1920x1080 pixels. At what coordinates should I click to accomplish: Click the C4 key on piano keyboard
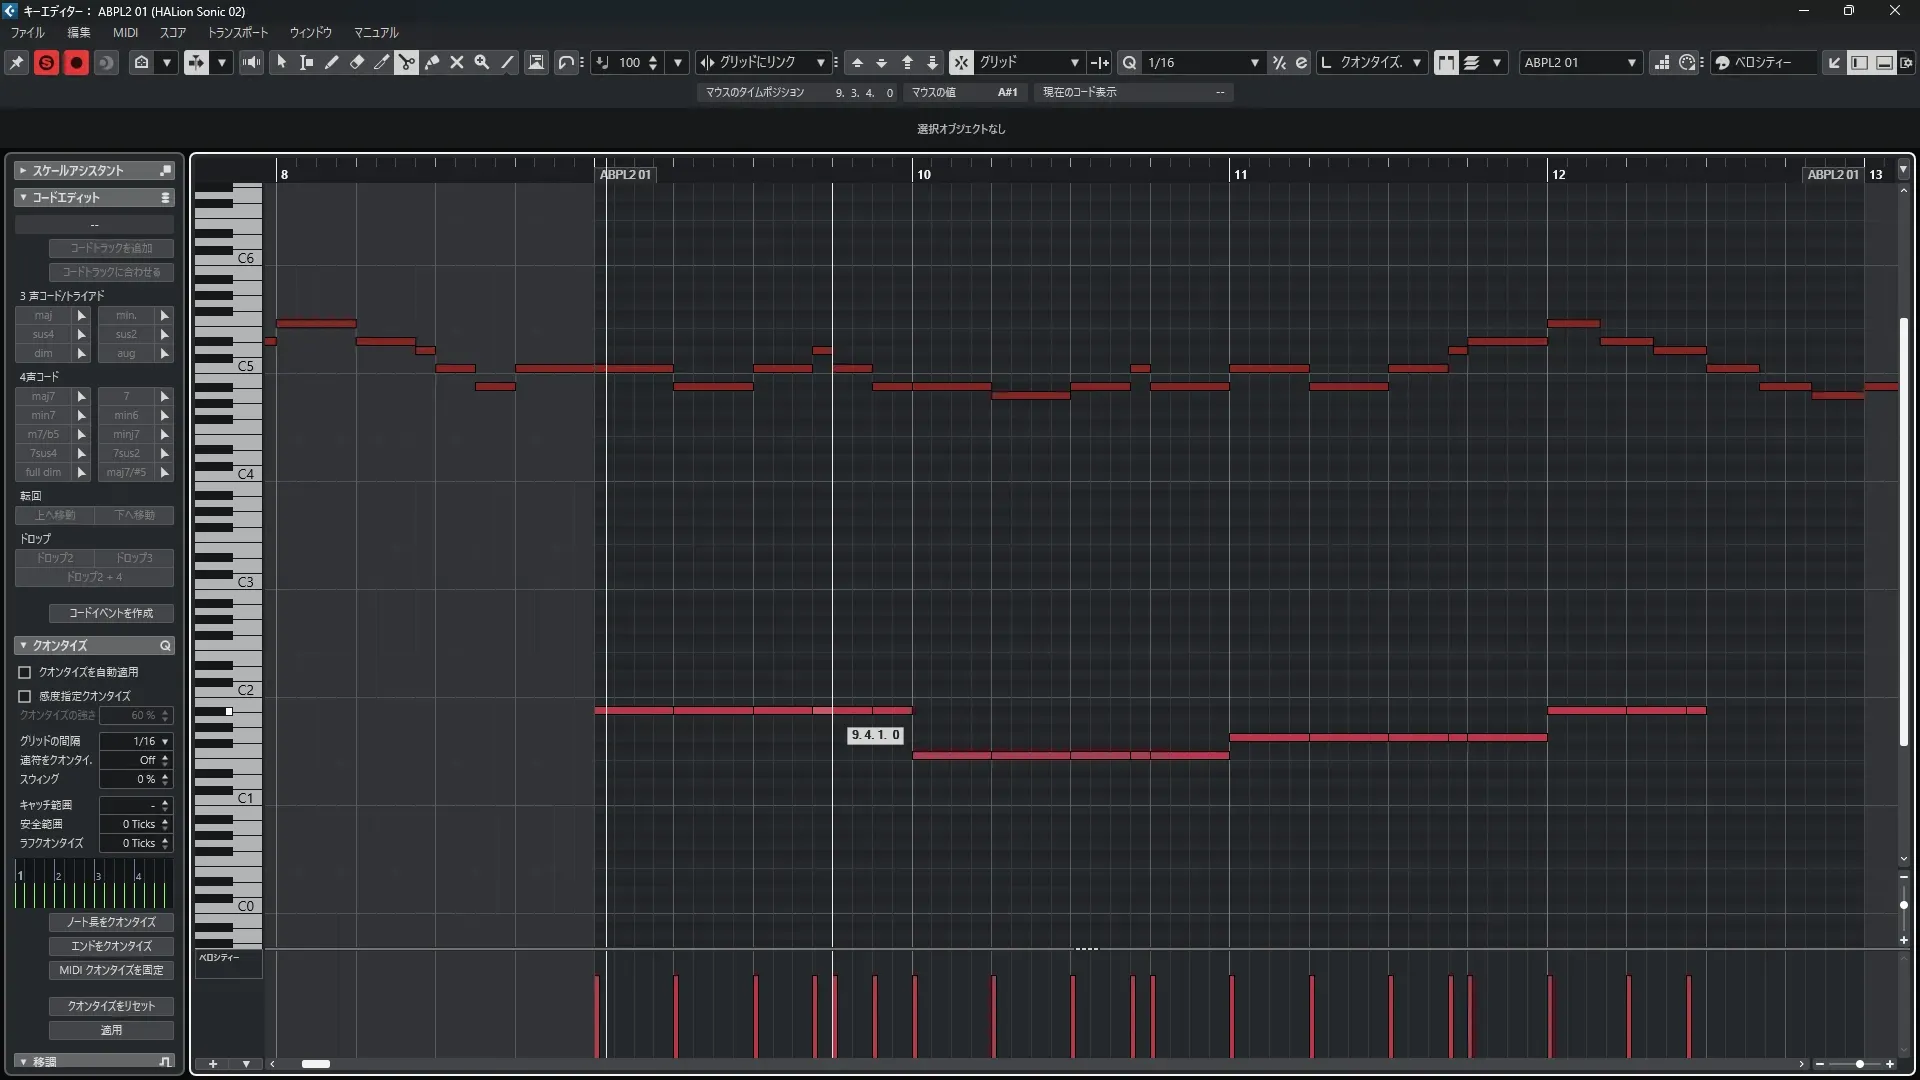[x=245, y=474]
